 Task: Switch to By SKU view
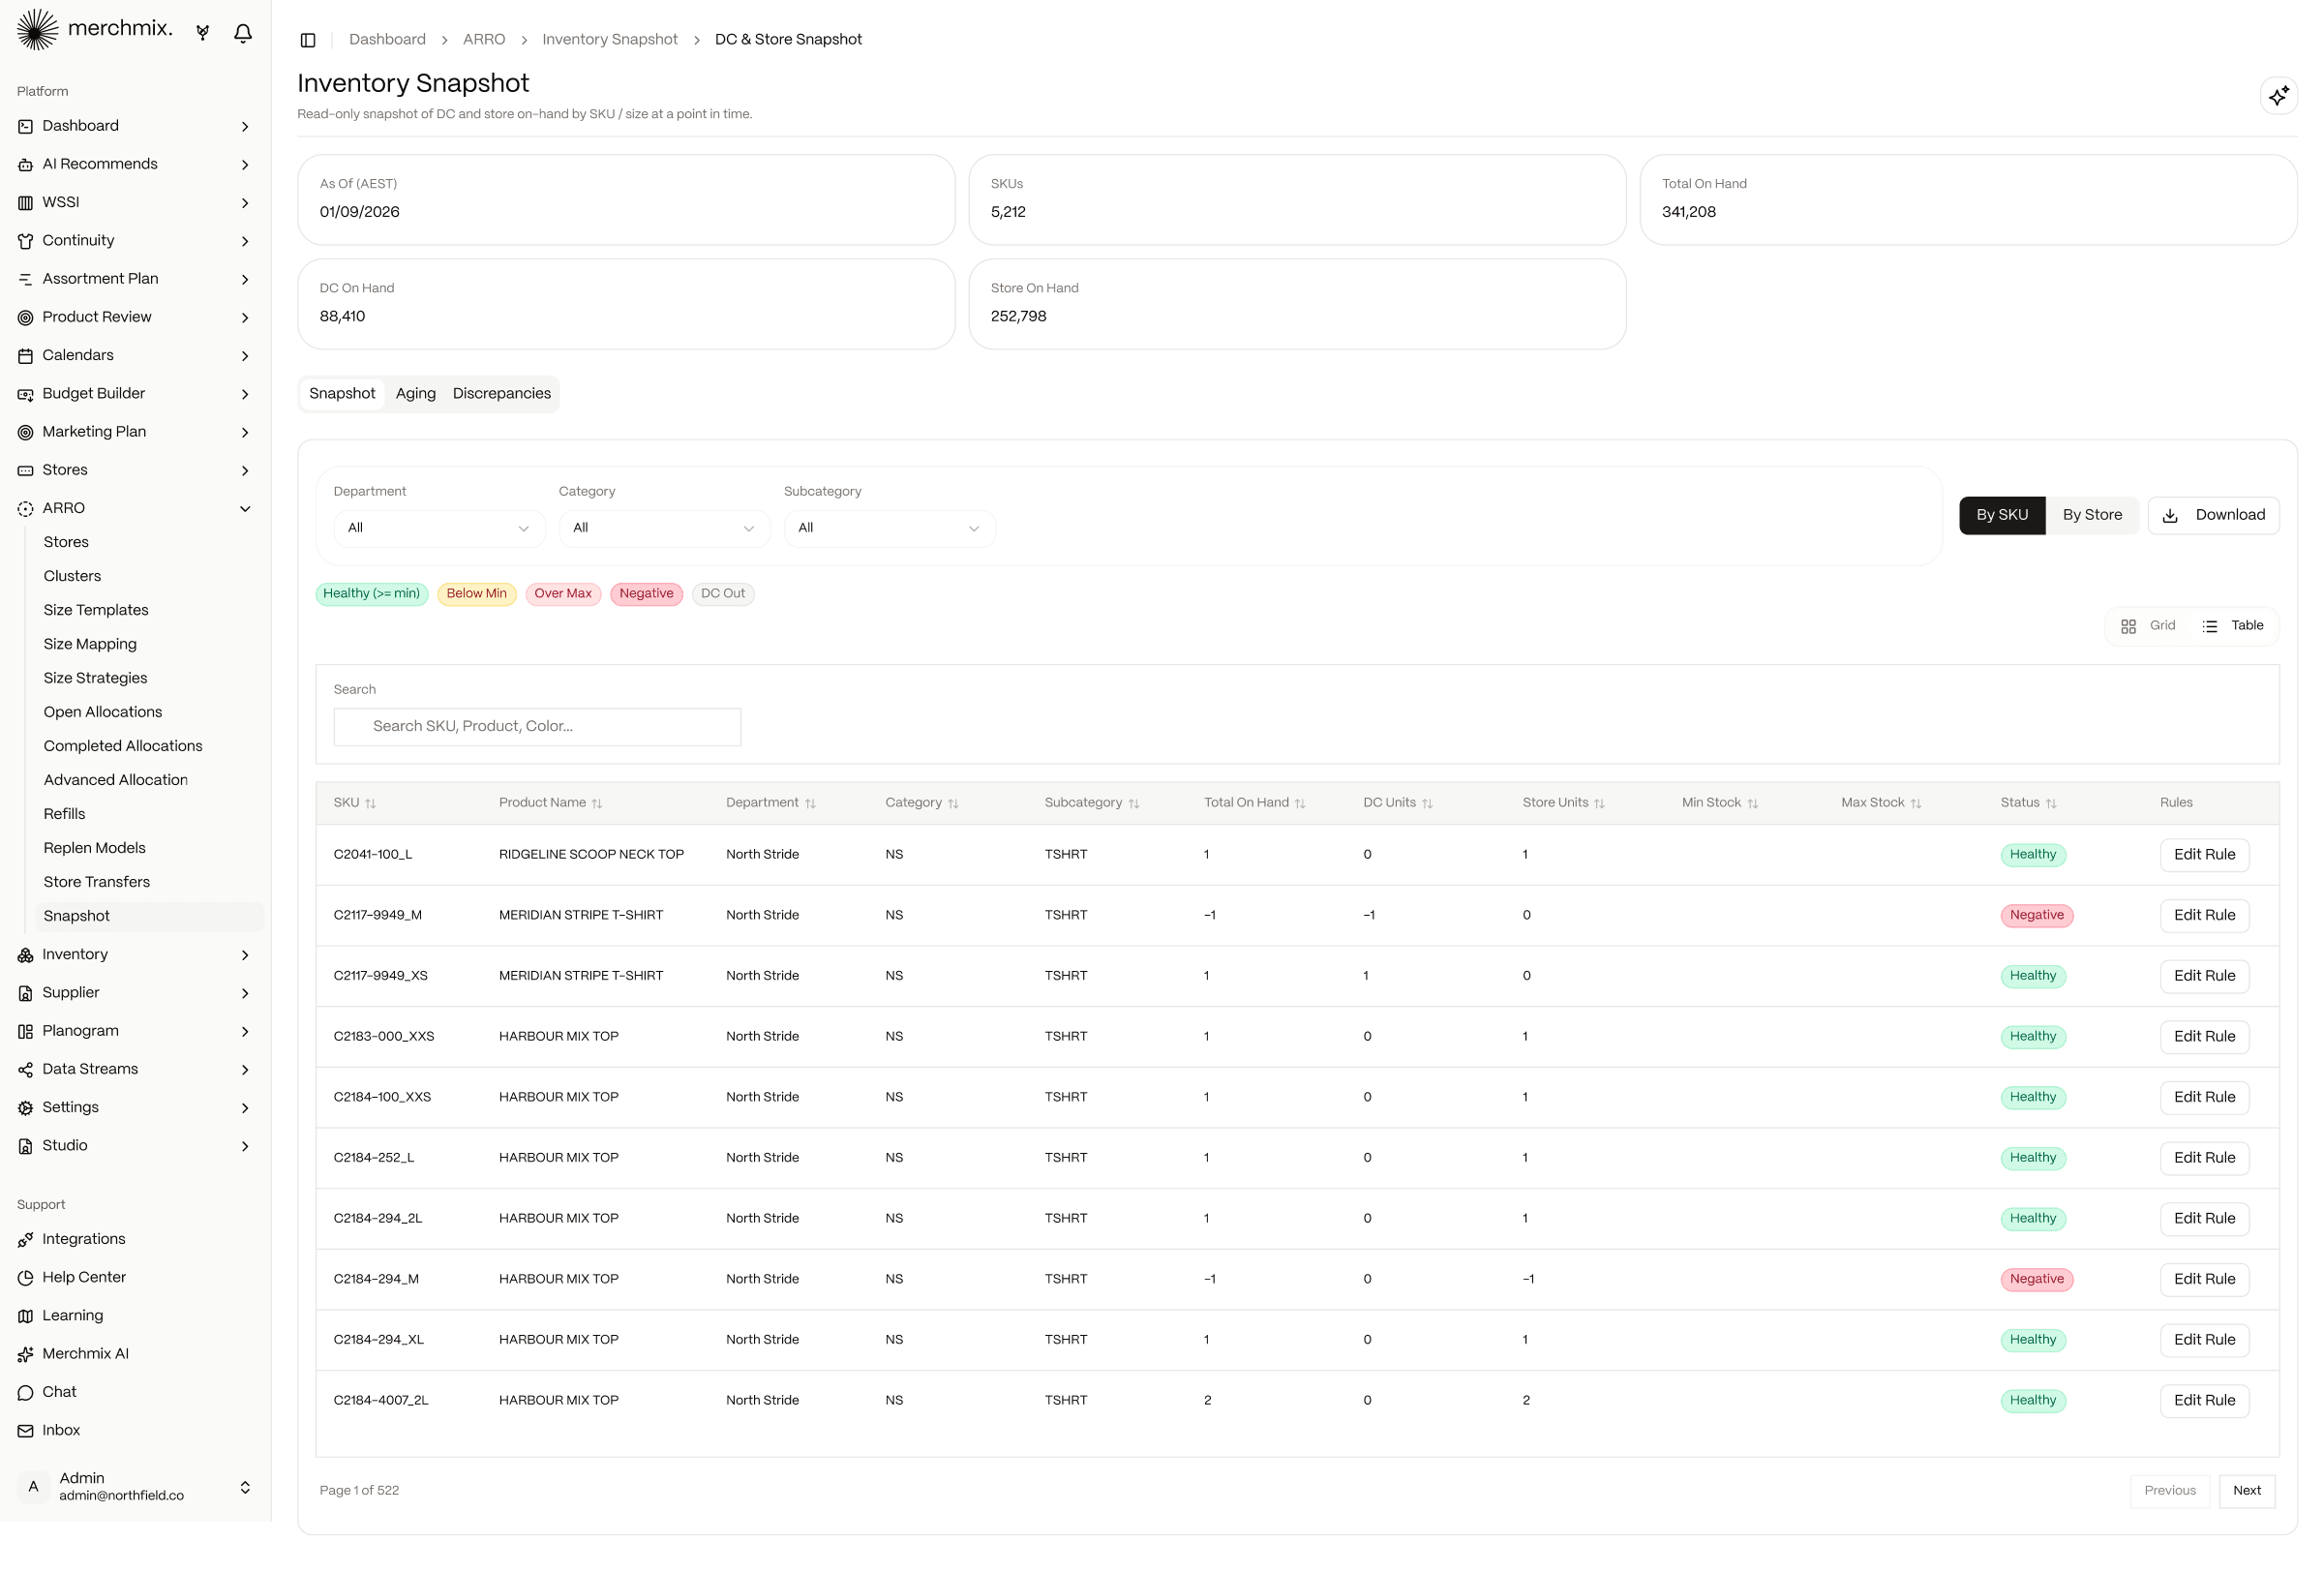coord(2002,515)
